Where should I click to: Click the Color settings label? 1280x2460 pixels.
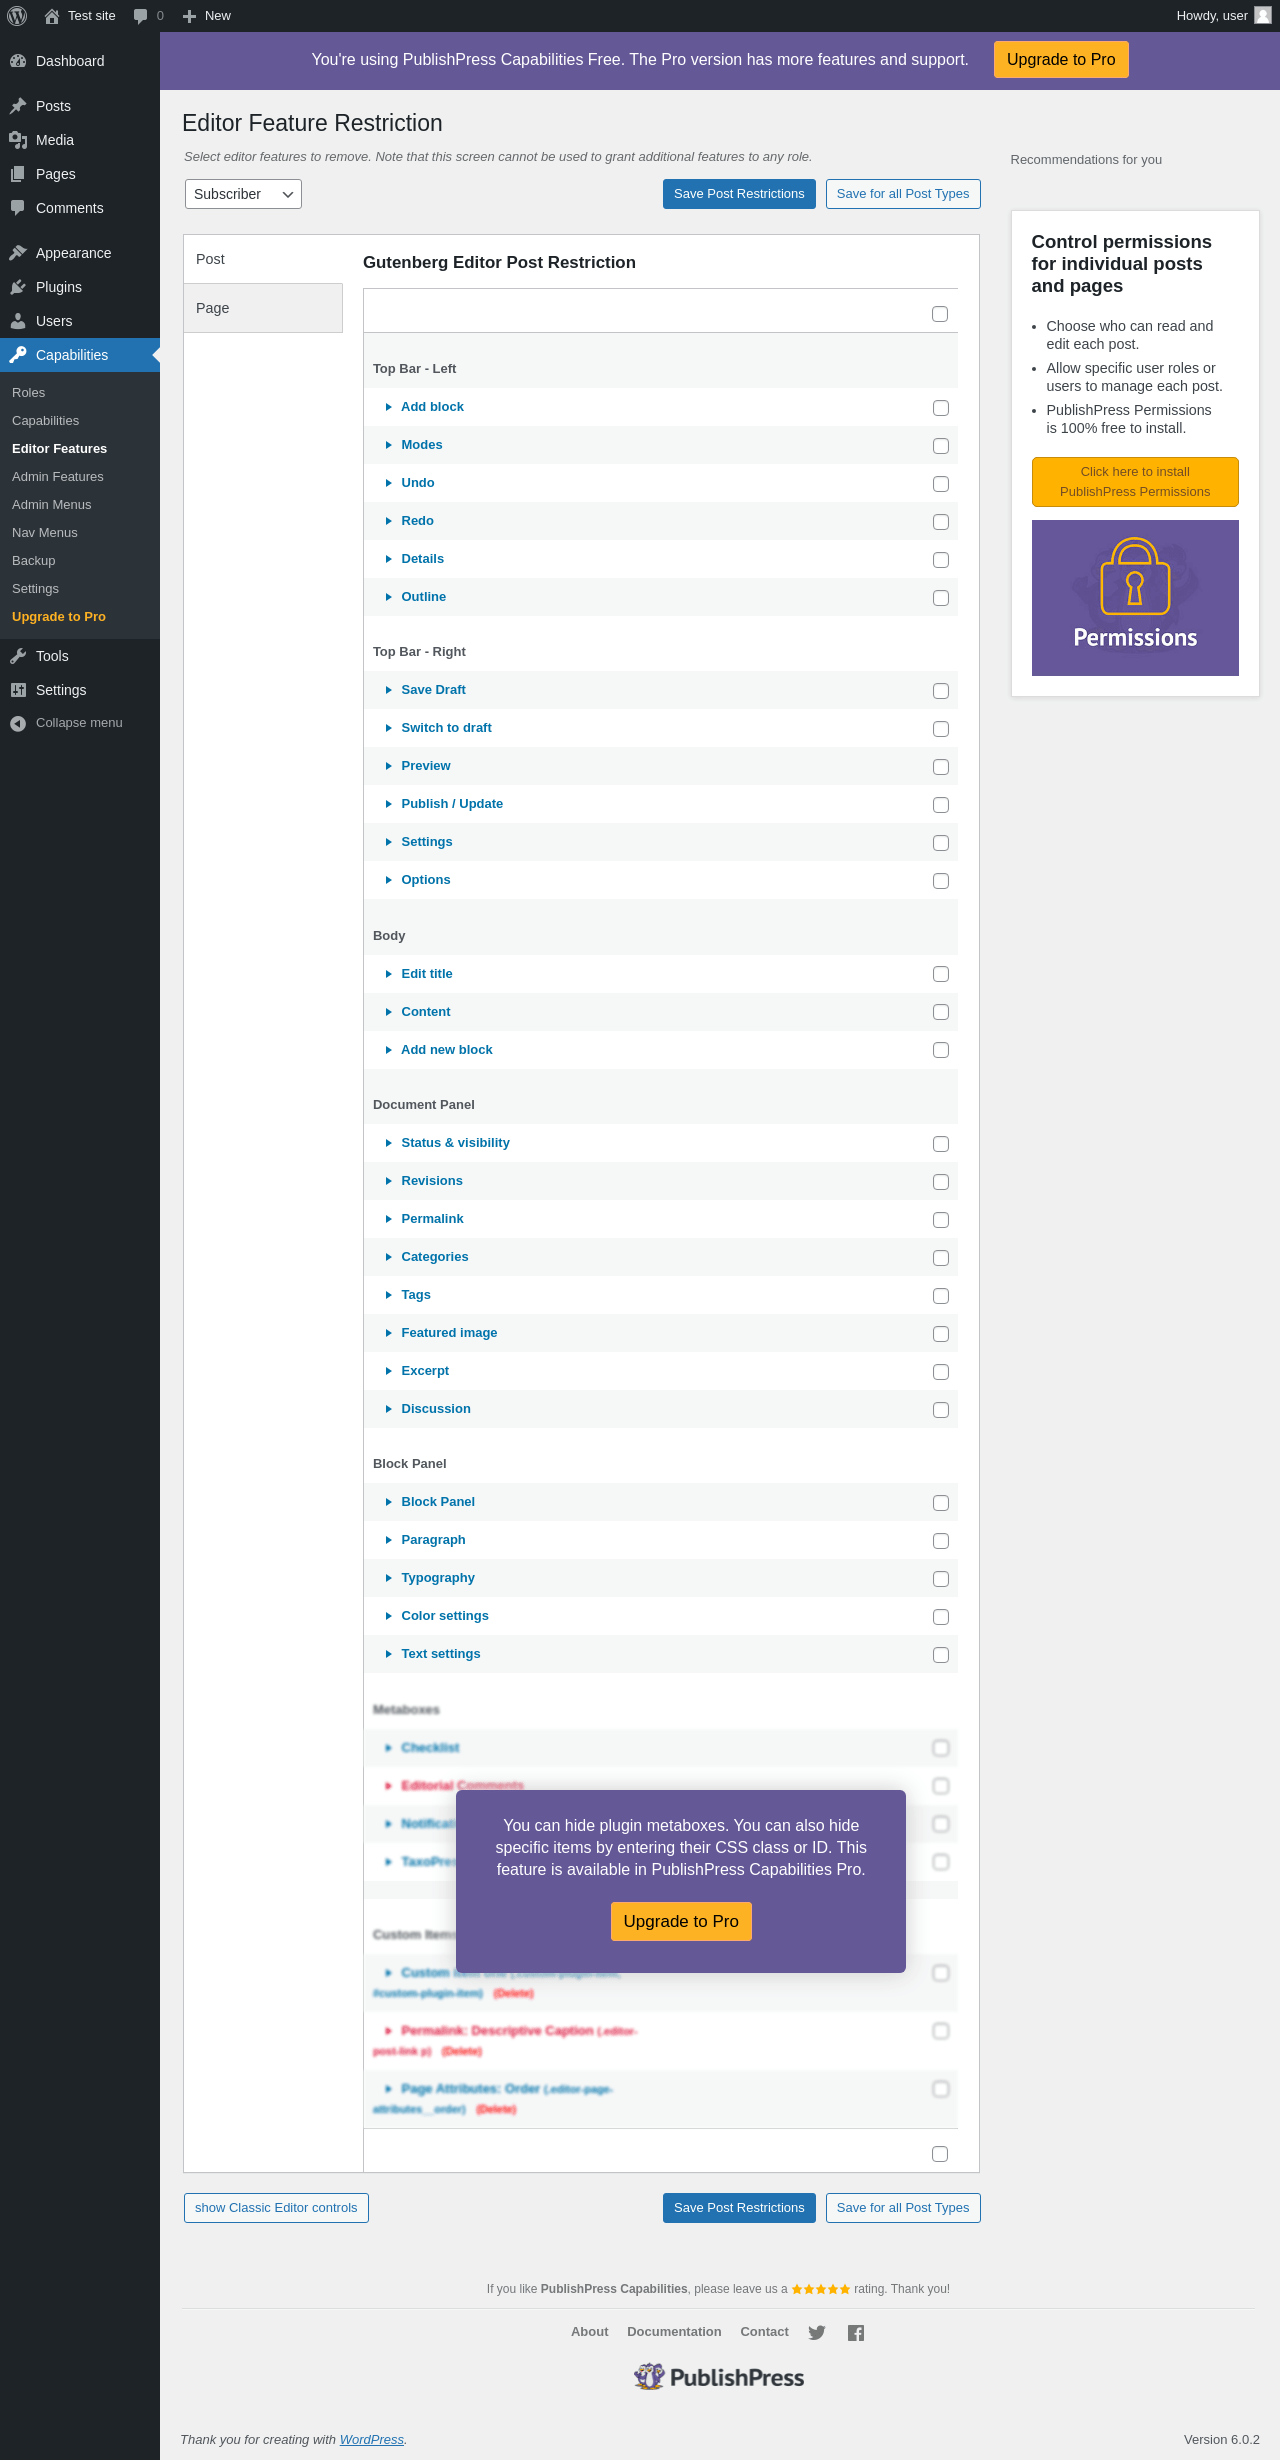pos(445,1616)
